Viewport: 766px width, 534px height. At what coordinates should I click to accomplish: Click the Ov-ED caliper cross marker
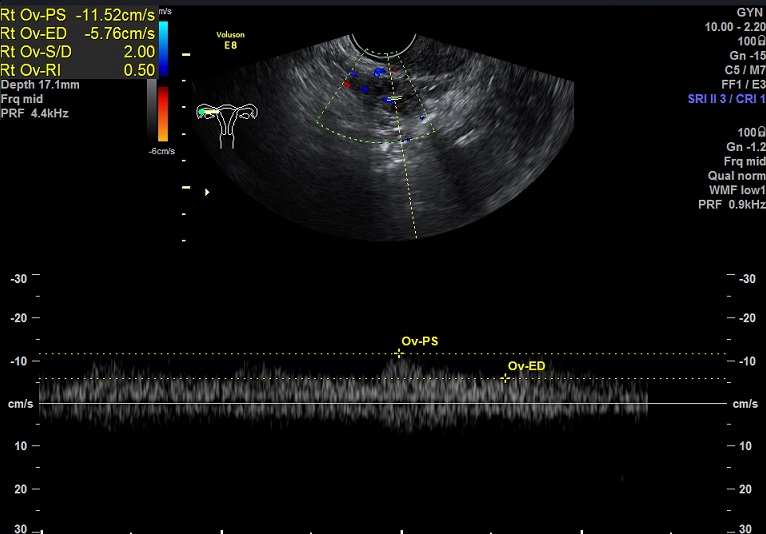506,378
